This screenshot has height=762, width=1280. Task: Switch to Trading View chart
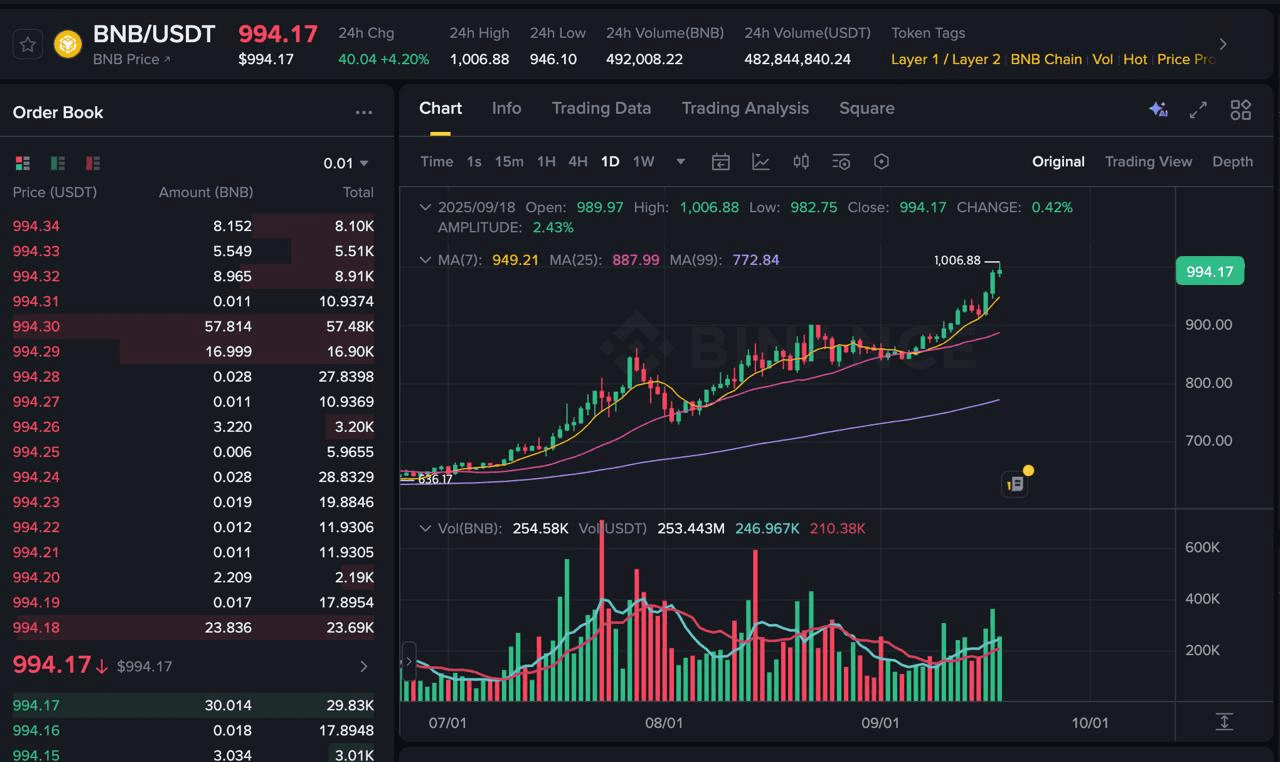pos(1148,162)
